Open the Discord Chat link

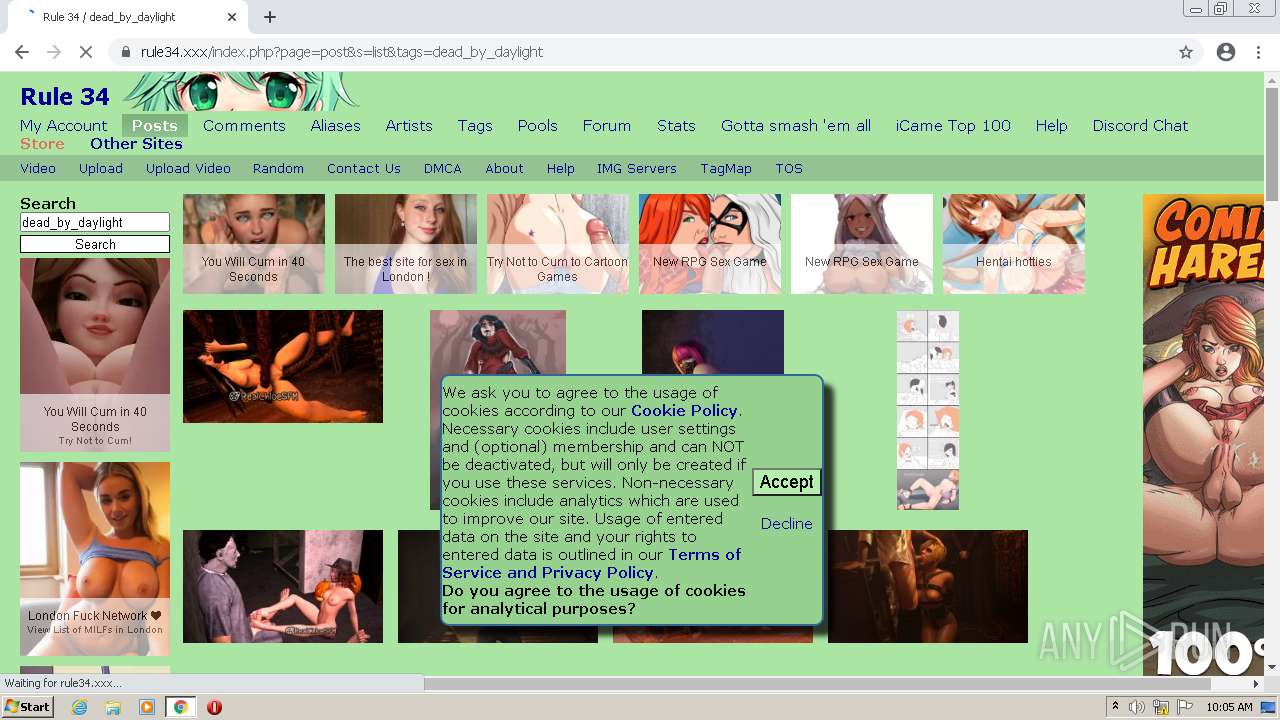1140,126
